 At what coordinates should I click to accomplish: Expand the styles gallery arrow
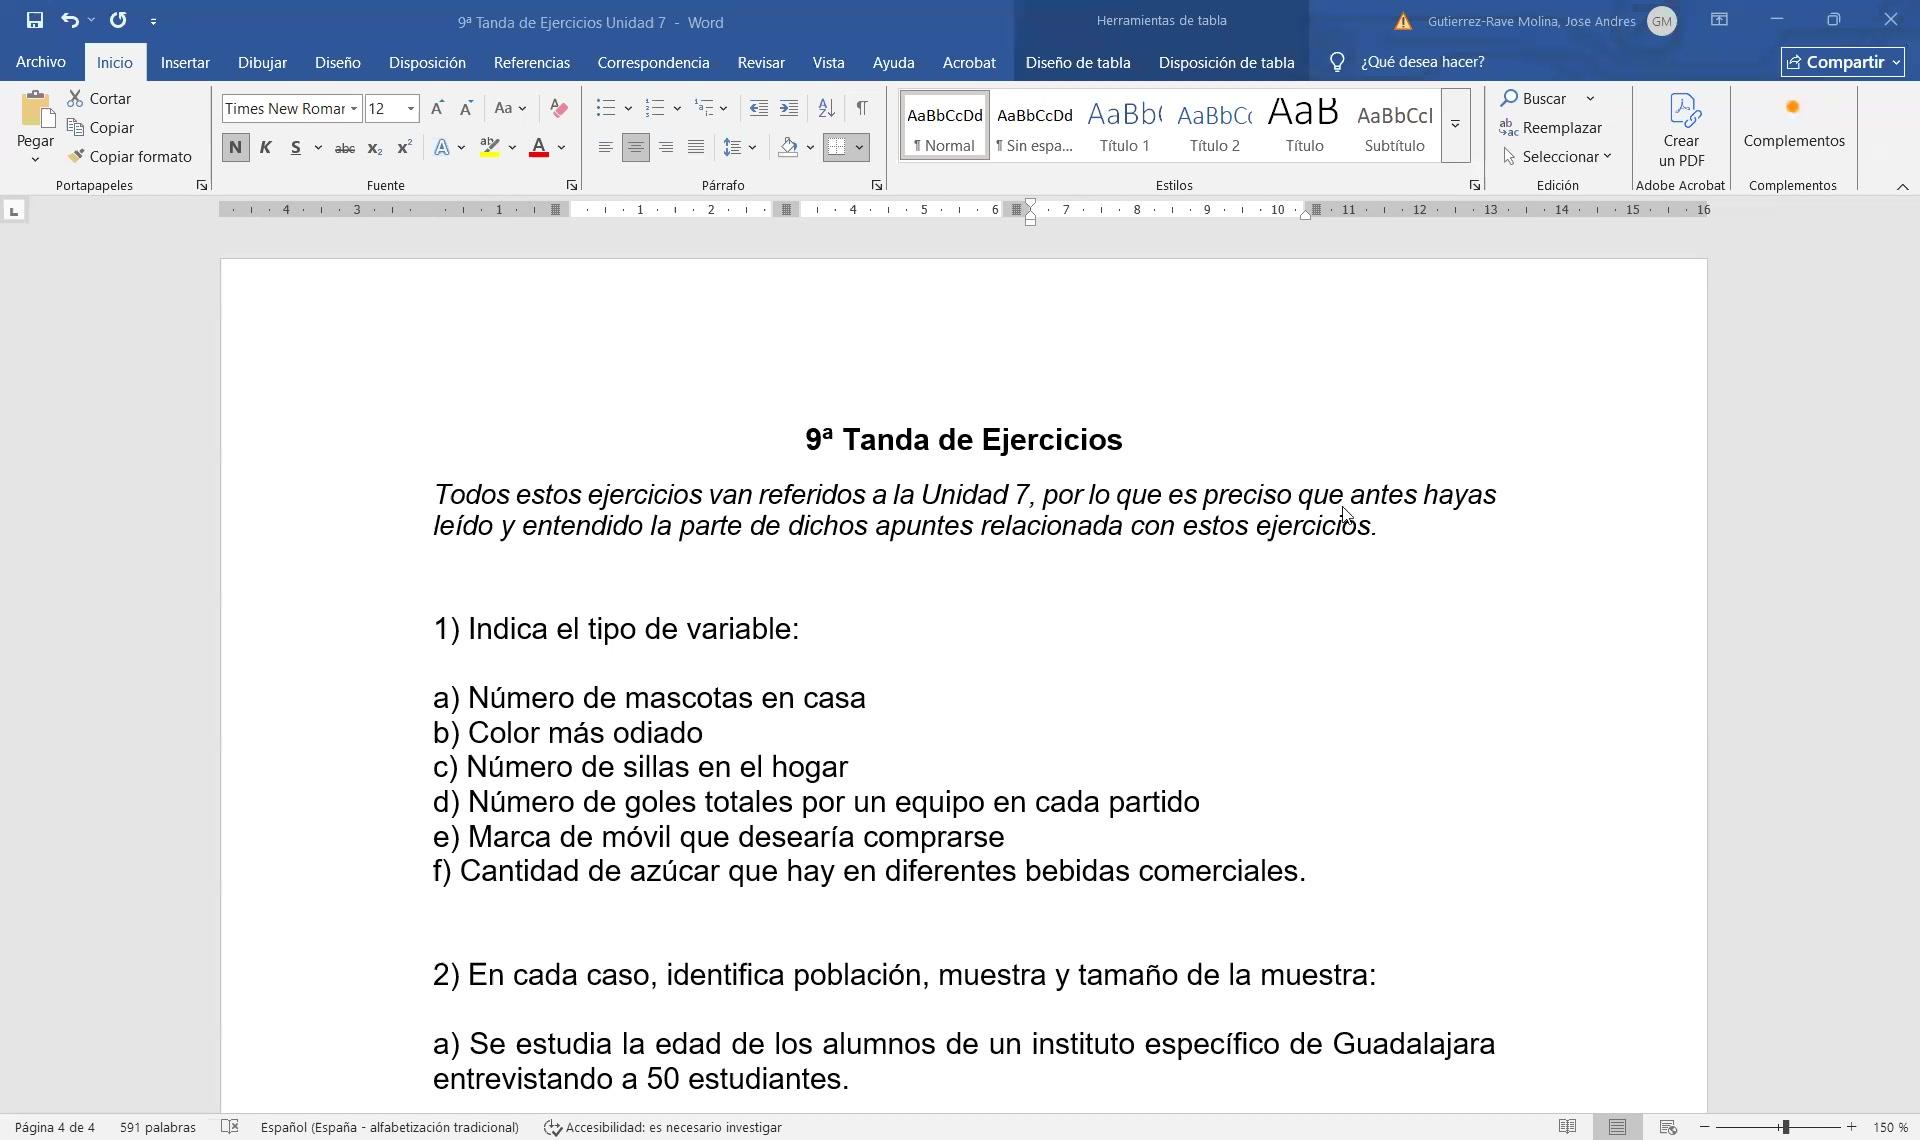point(1455,125)
